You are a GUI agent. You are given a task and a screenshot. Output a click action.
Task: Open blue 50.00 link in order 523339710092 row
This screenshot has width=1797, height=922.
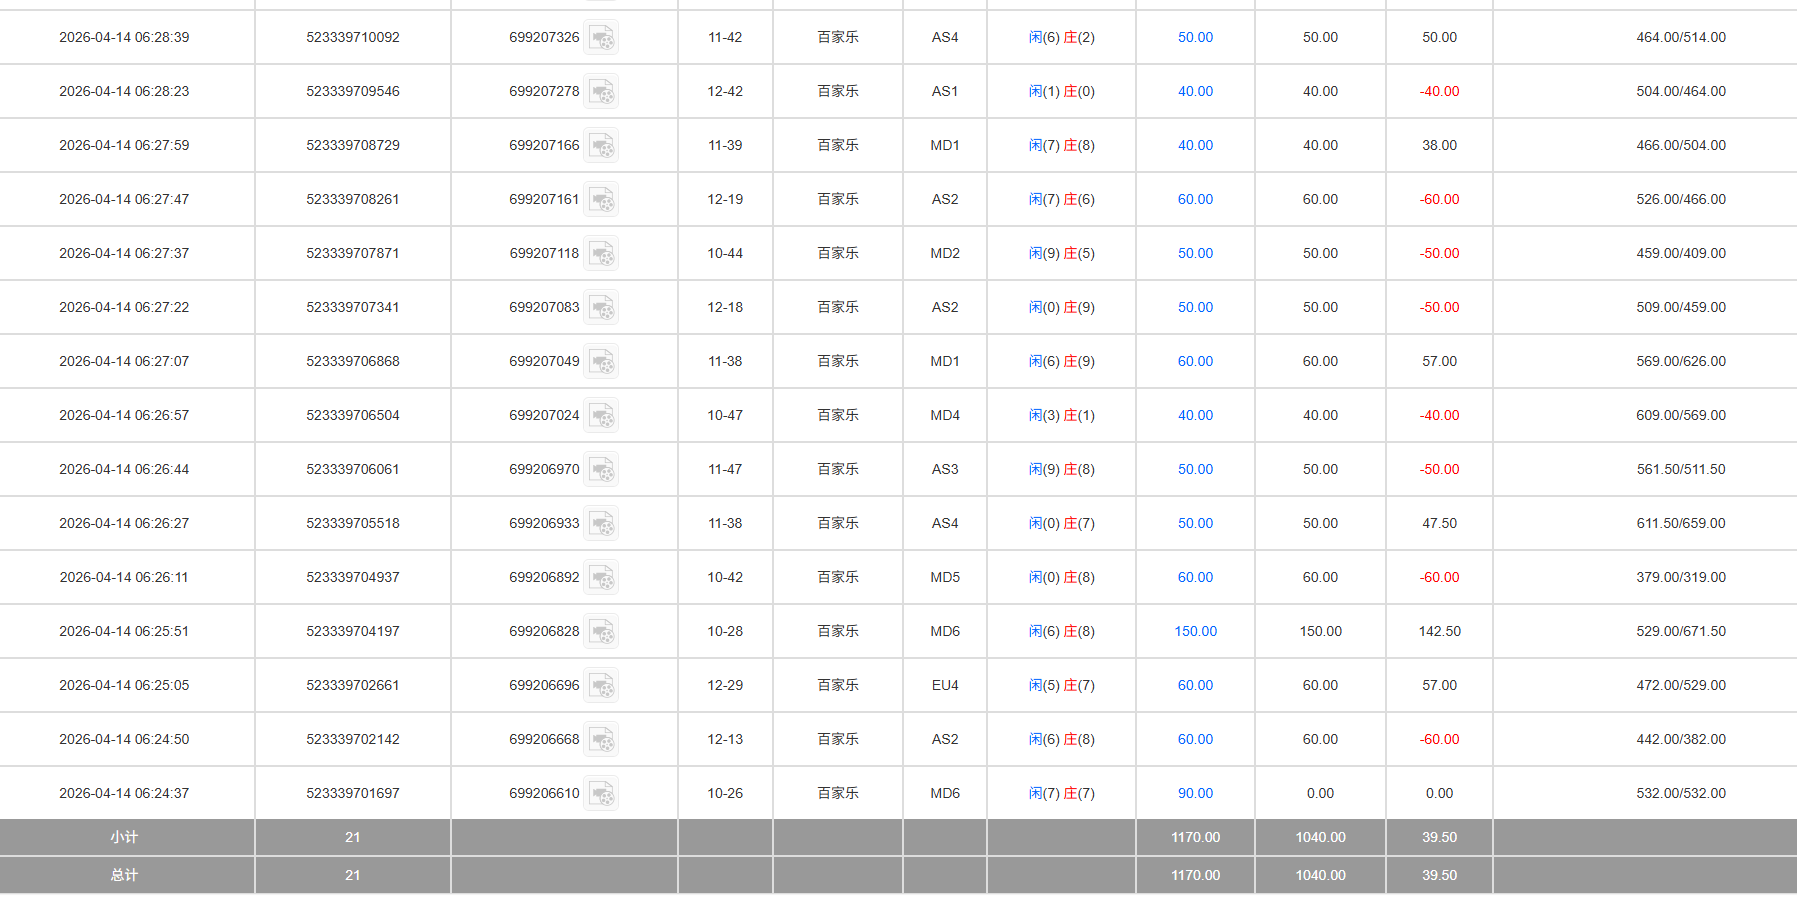coord(1195,38)
